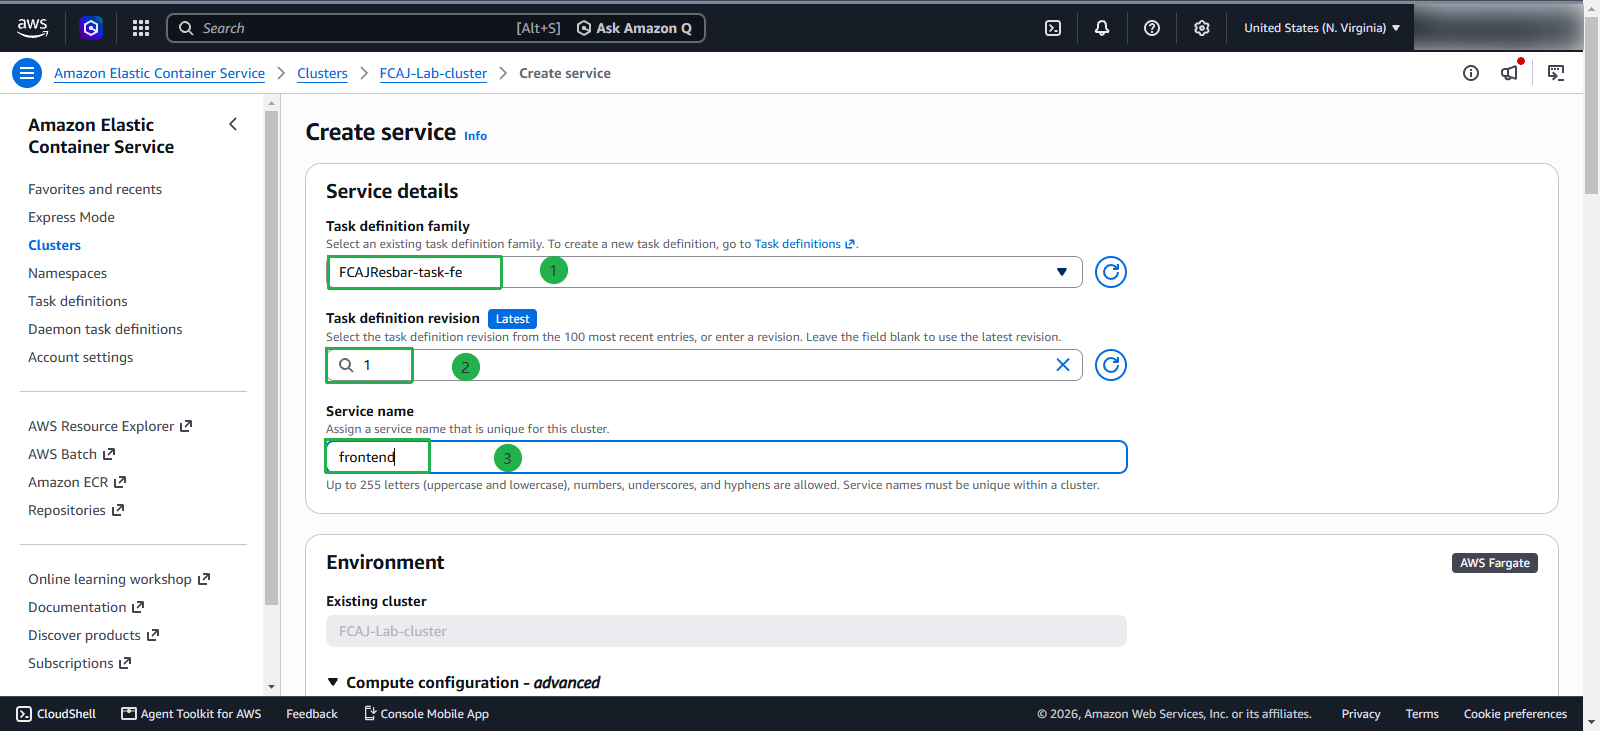The width and height of the screenshot is (1600, 731).
Task: Open Namespaces in the sidebar
Action: click(67, 273)
